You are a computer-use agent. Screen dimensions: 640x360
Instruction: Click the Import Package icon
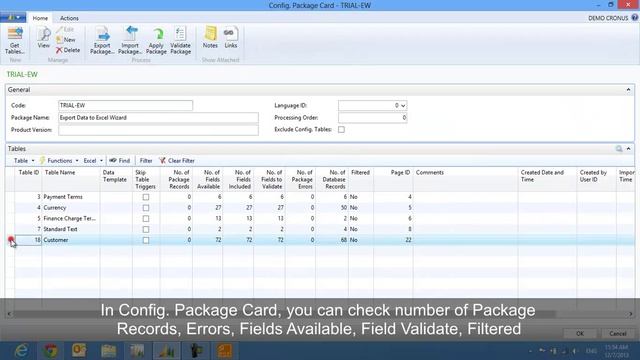(x=130, y=41)
